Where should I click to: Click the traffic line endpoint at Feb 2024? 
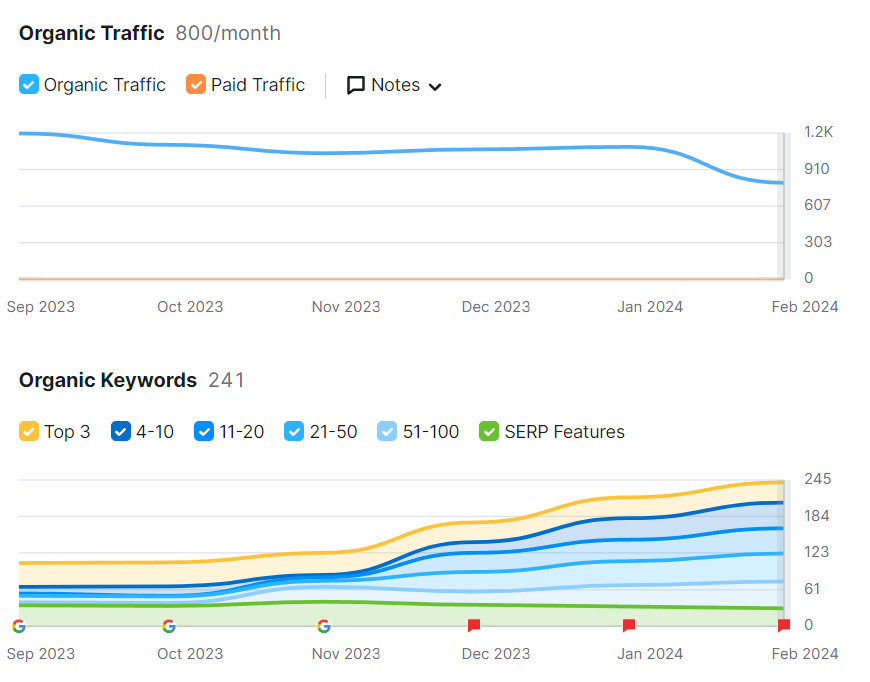pos(782,183)
